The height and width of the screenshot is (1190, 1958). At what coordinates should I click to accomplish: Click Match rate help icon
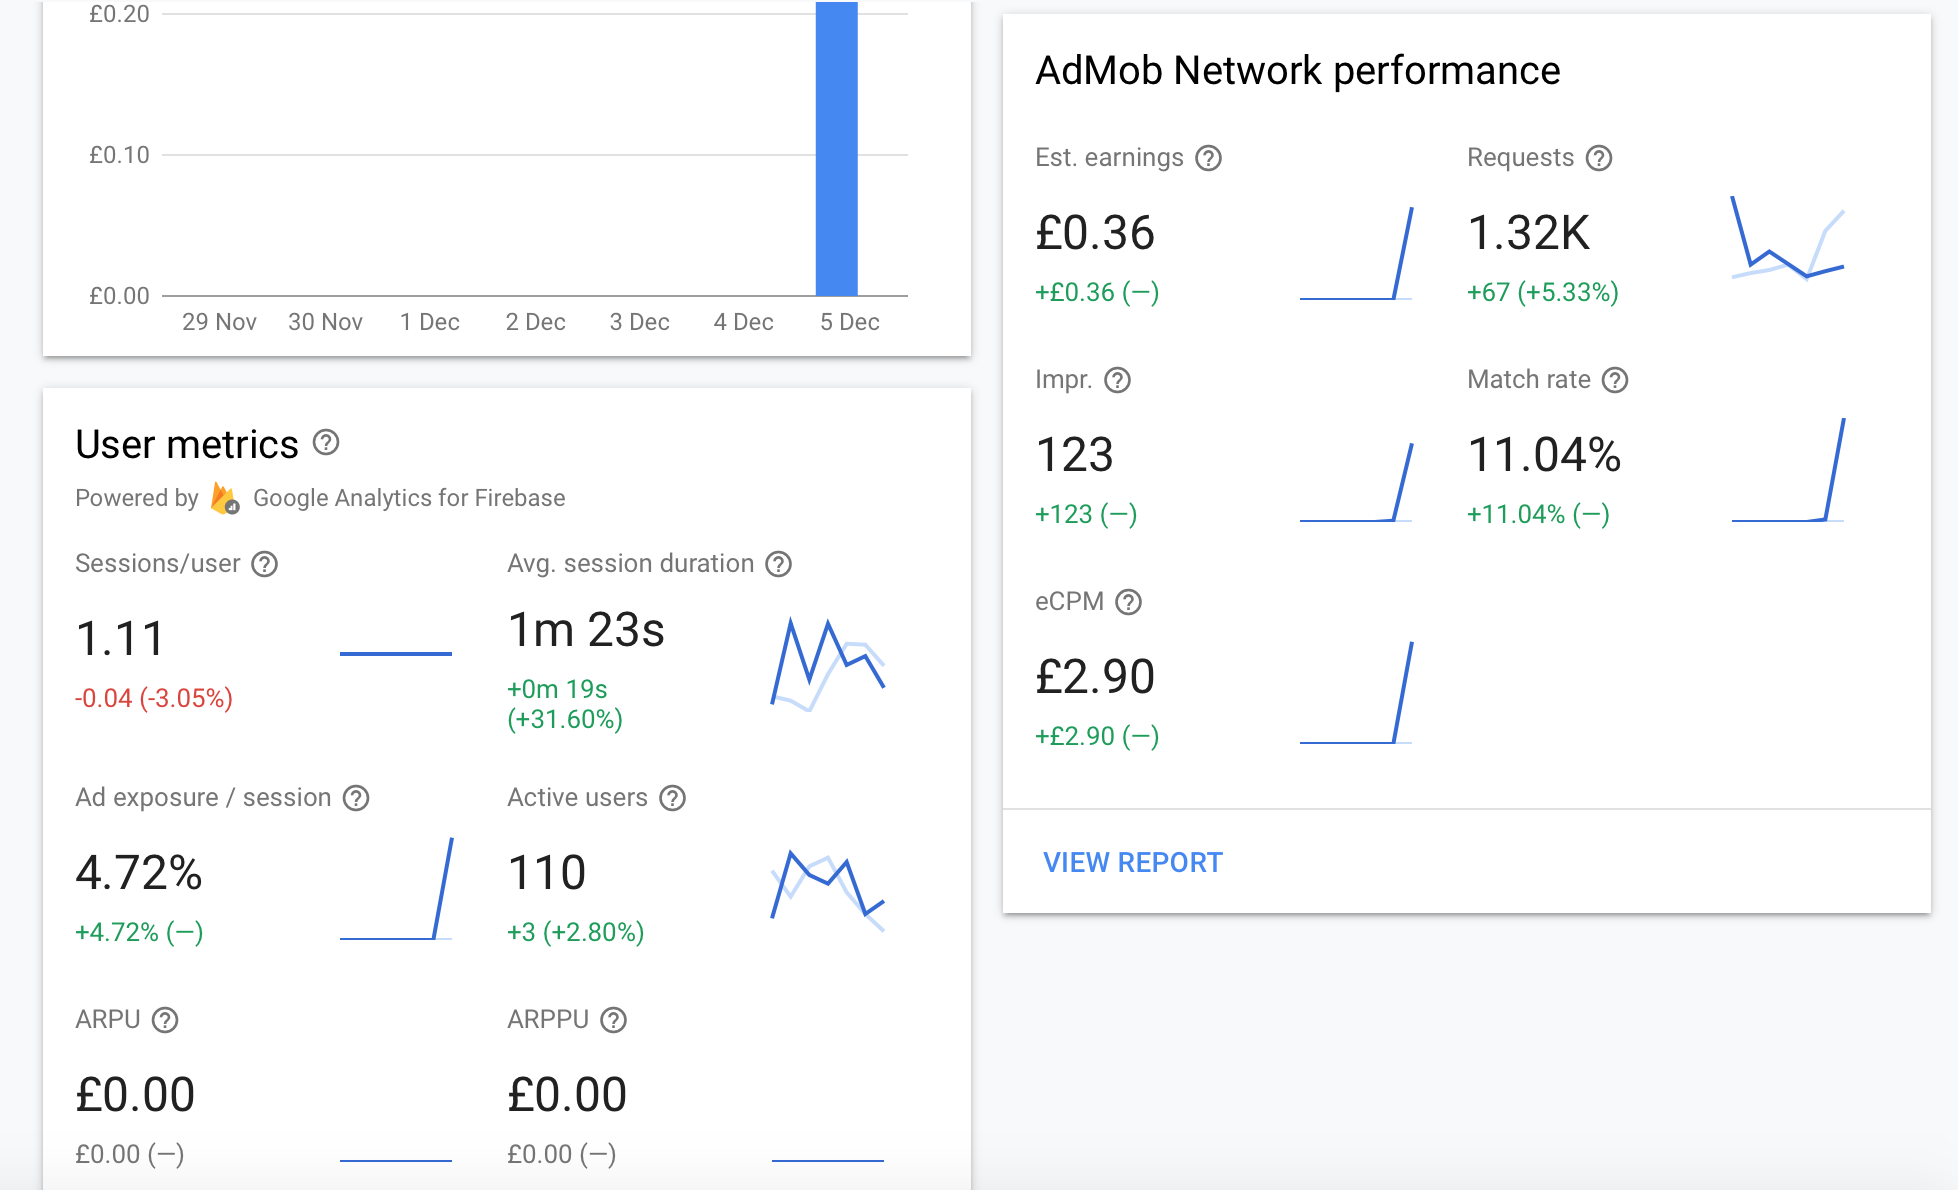1615,380
